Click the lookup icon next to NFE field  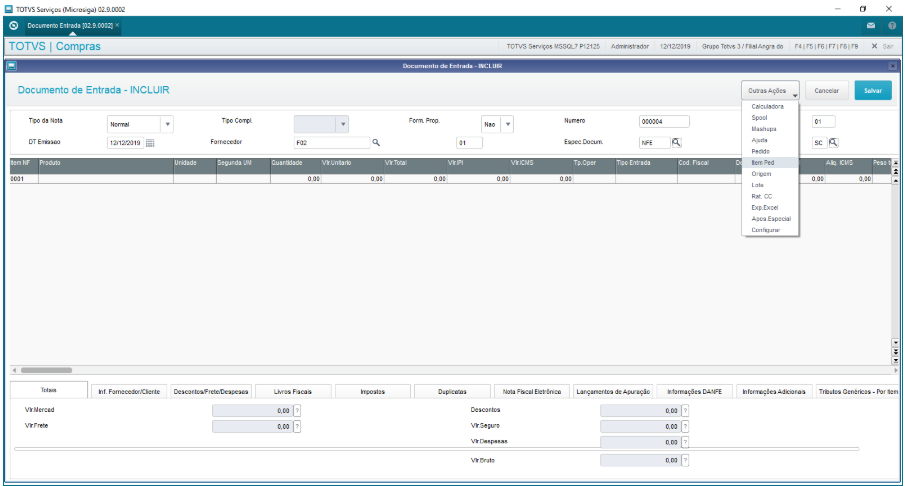click(x=676, y=143)
